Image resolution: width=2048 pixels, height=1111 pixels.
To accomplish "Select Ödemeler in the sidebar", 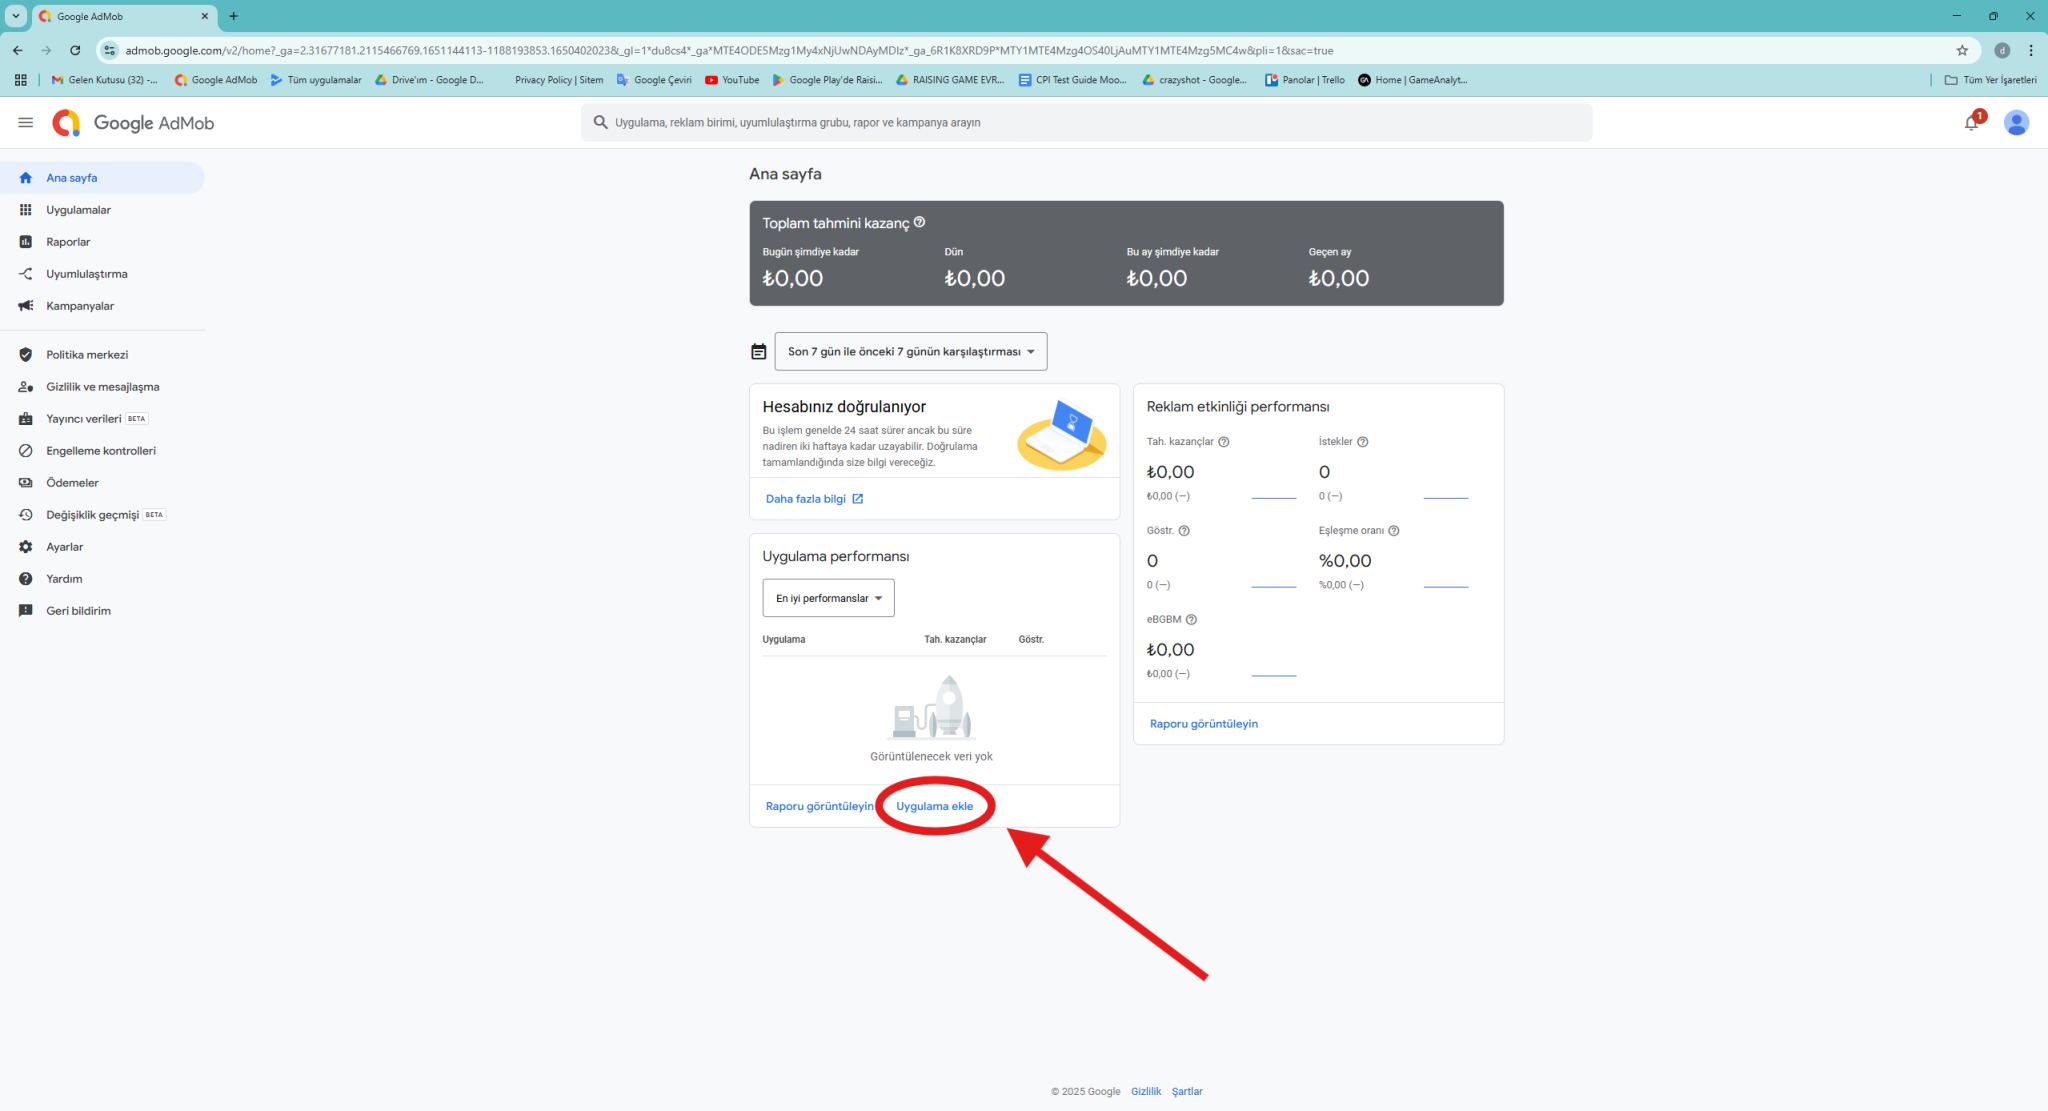I will 72,483.
